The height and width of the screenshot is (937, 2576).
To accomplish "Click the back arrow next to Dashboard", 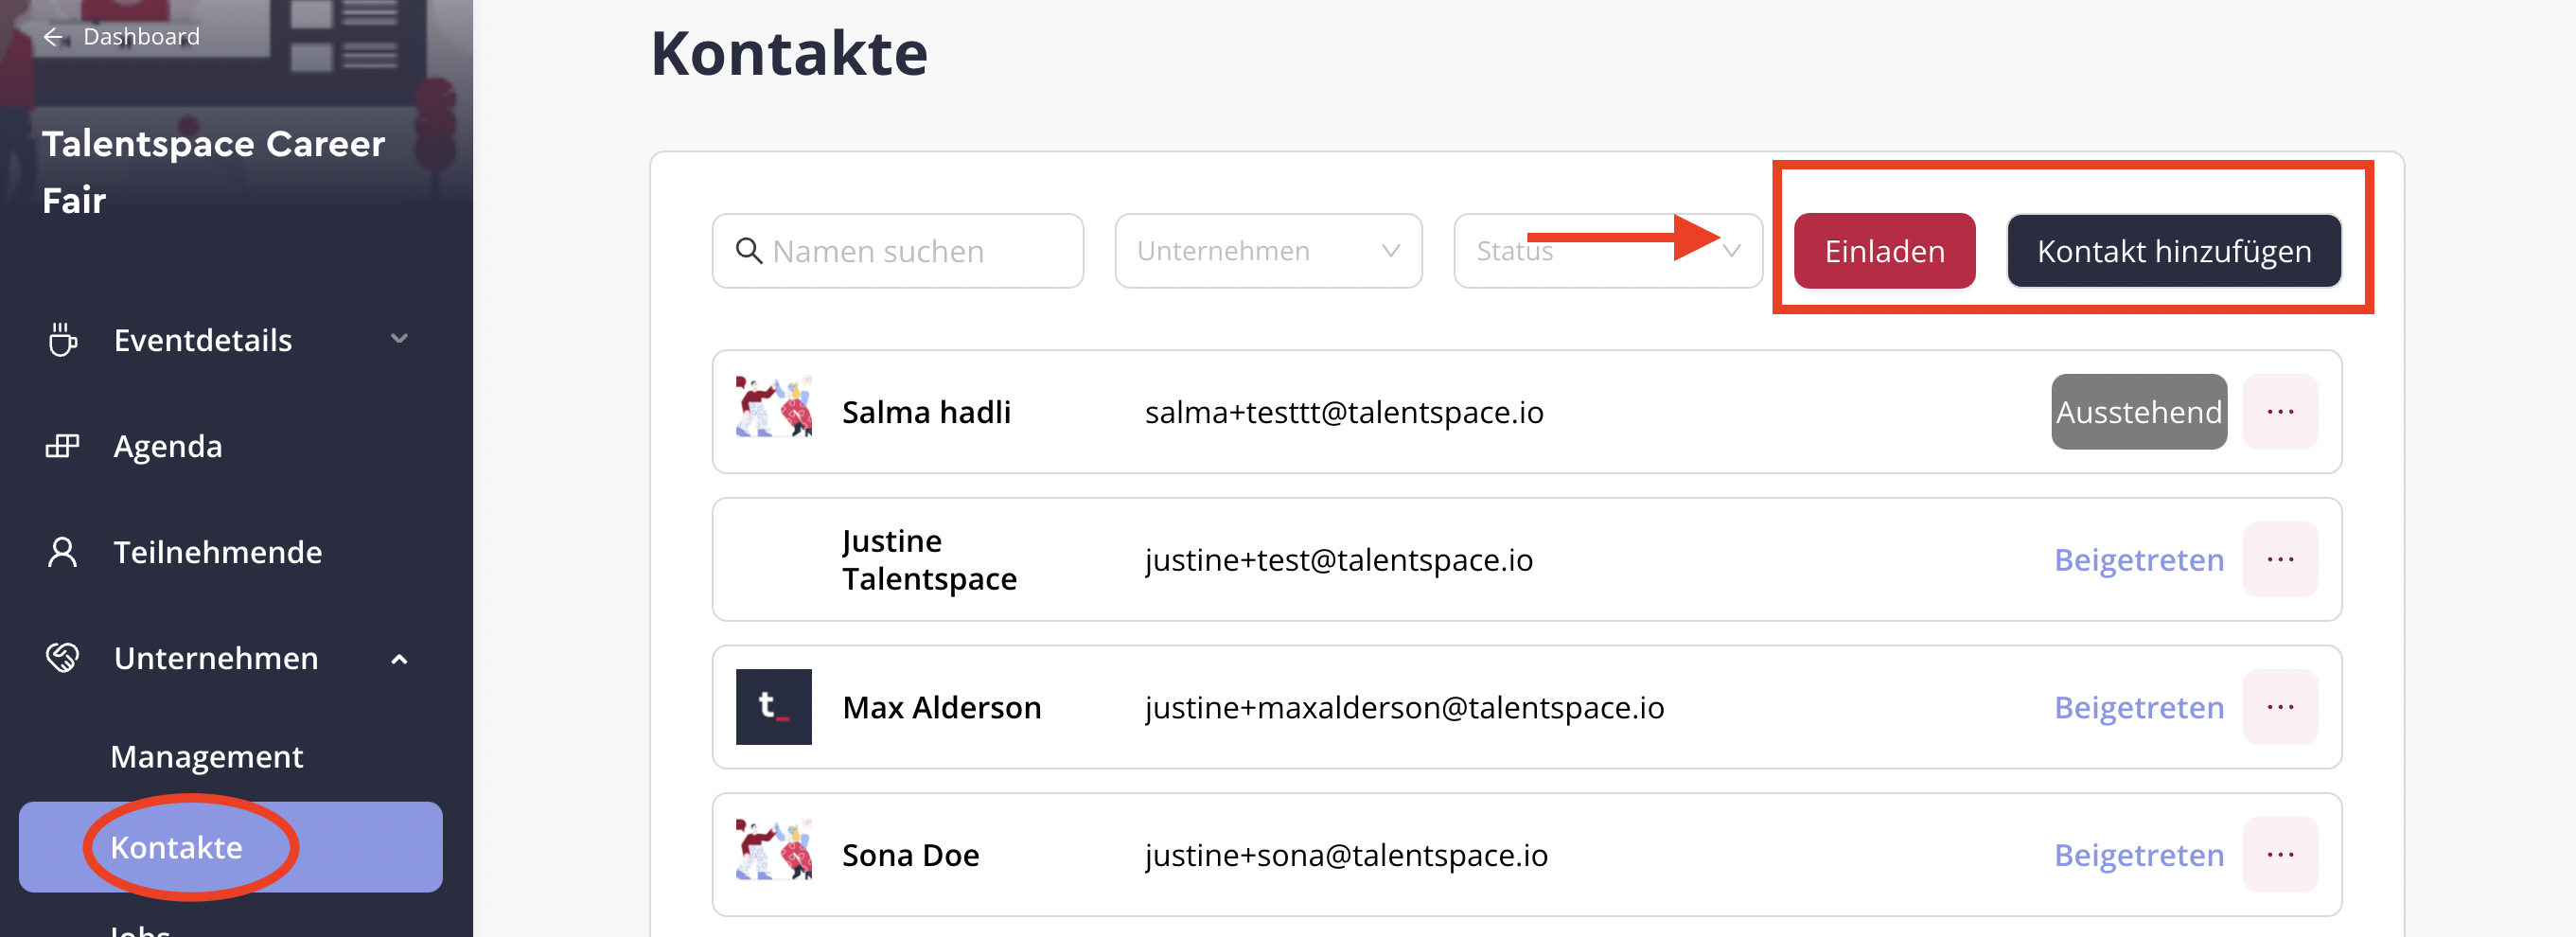I will coord(54,37).
